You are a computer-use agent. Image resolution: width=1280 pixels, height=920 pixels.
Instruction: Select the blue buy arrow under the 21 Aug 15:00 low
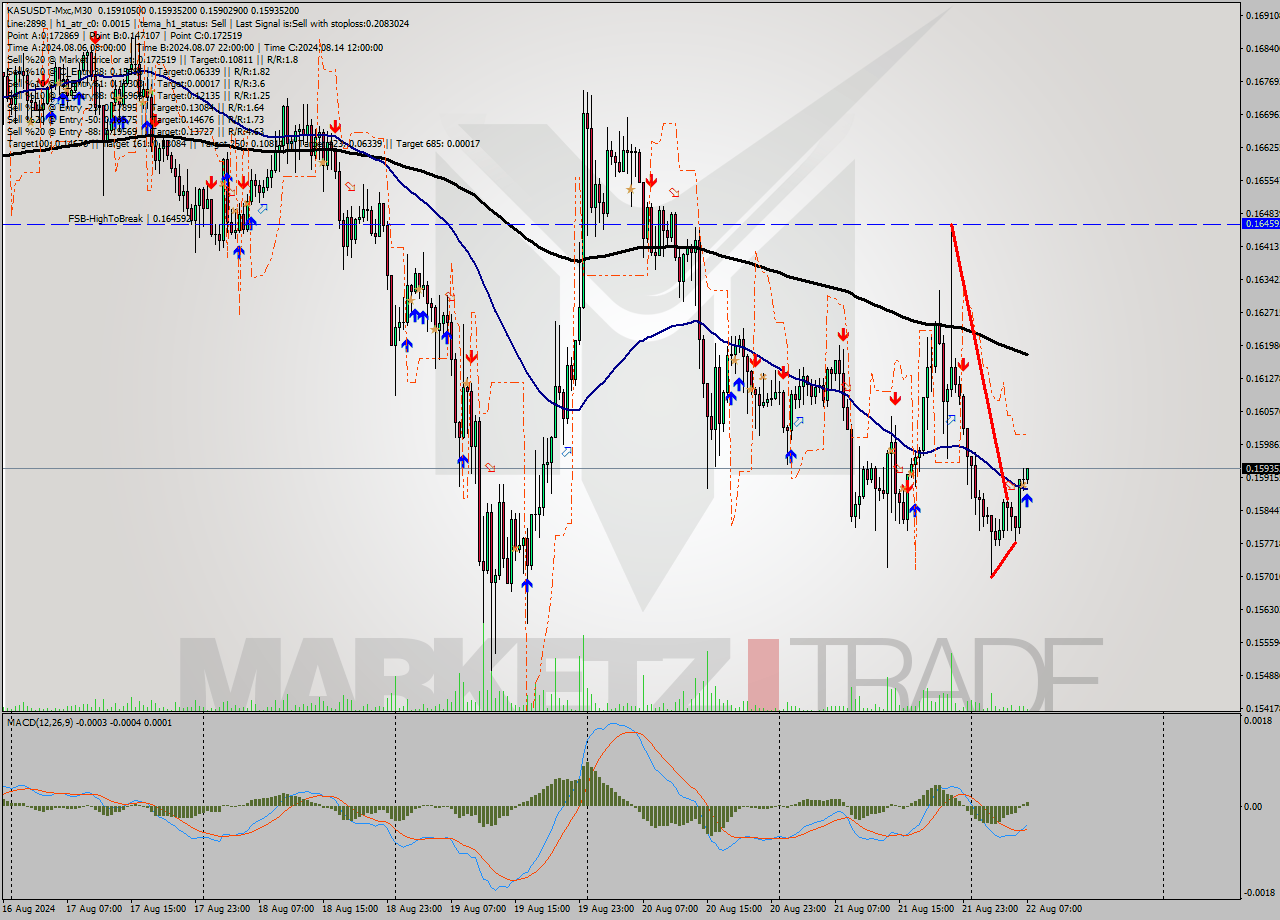click(915, 510)
